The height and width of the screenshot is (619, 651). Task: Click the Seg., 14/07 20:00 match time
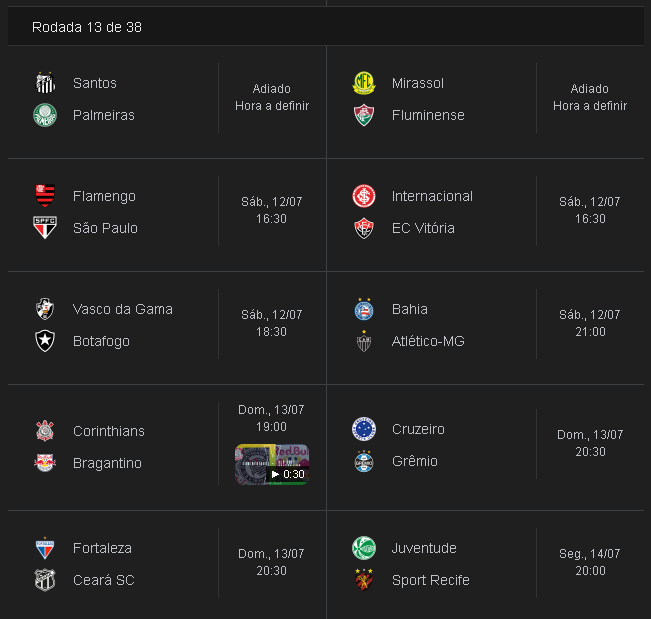[x=590, y=562]
